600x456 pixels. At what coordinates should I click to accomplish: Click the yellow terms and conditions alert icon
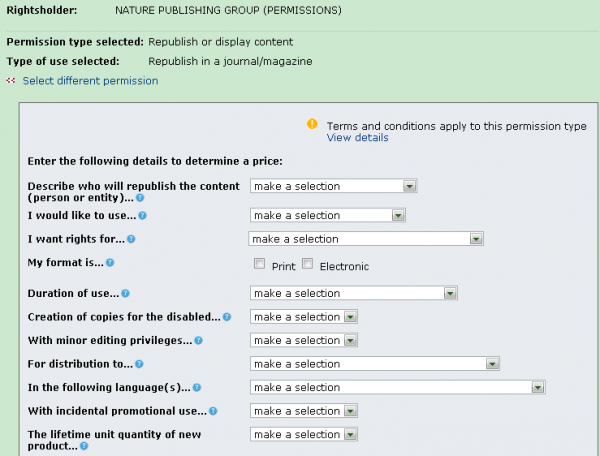pyautogui.click(x=312, y=125)
